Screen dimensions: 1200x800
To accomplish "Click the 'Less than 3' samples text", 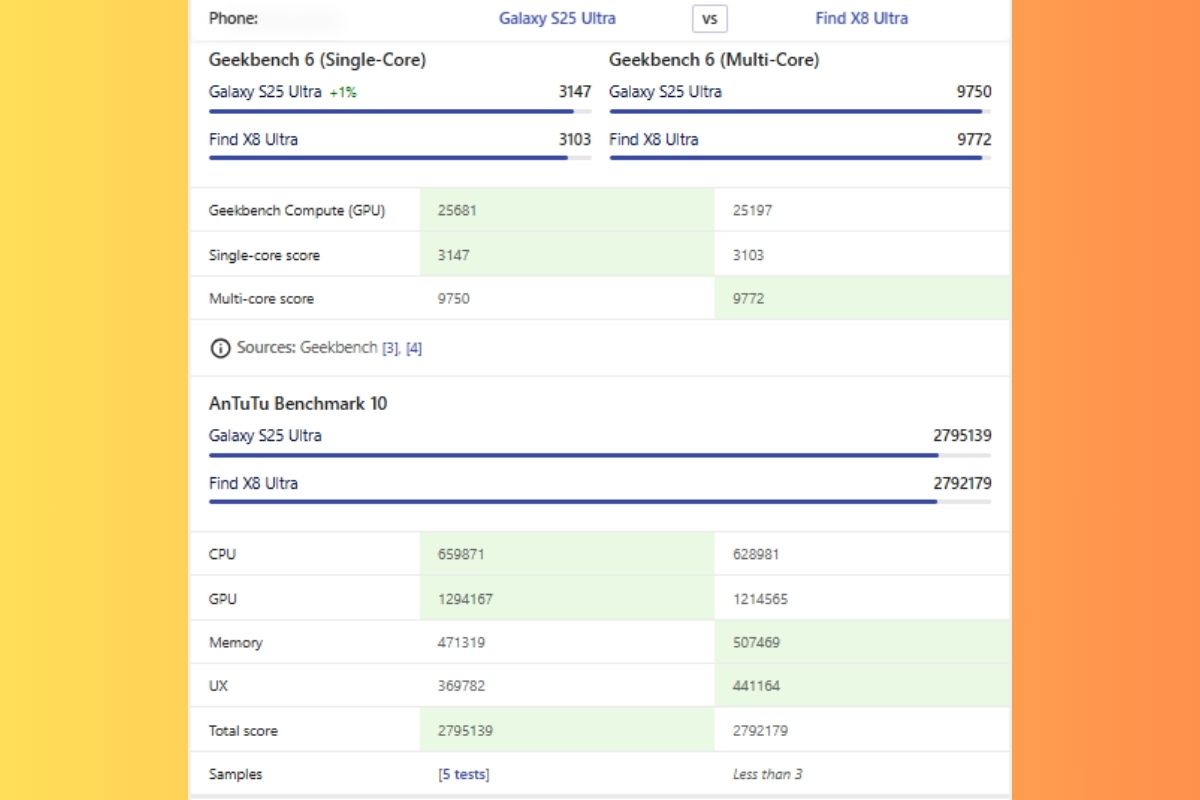I will pyautogui.click(x=767, y=774).
